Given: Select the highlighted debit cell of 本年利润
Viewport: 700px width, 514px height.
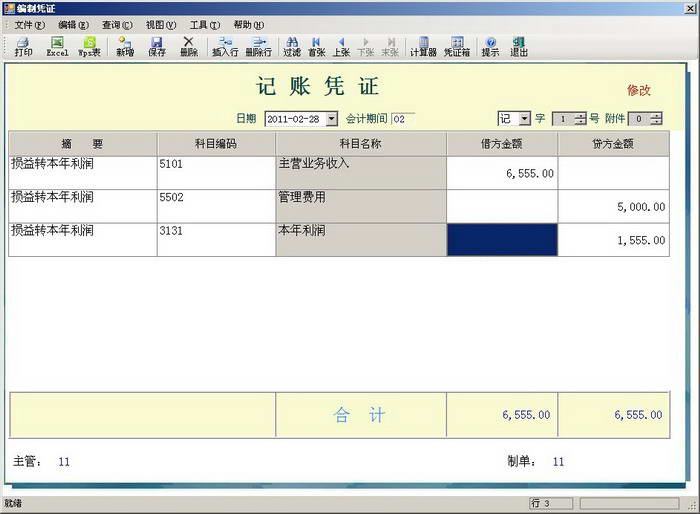Looking at the screenshot, I should tap(502, 240).
